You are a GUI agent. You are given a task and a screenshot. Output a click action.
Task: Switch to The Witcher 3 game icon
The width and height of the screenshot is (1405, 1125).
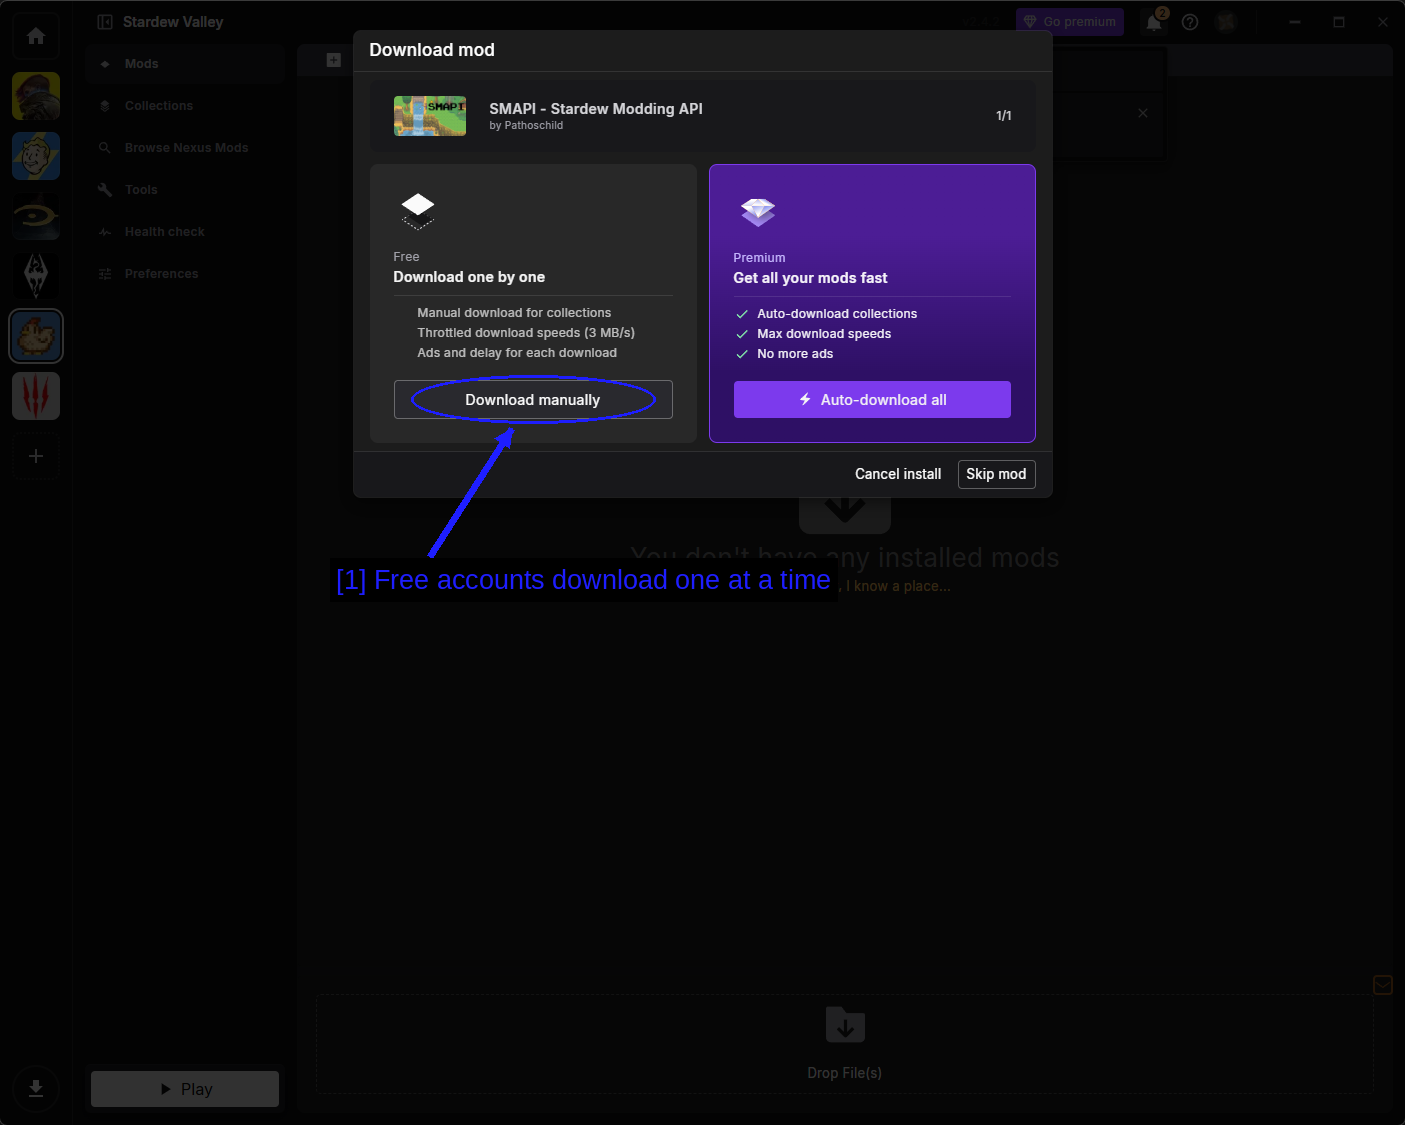click(36, 396)
